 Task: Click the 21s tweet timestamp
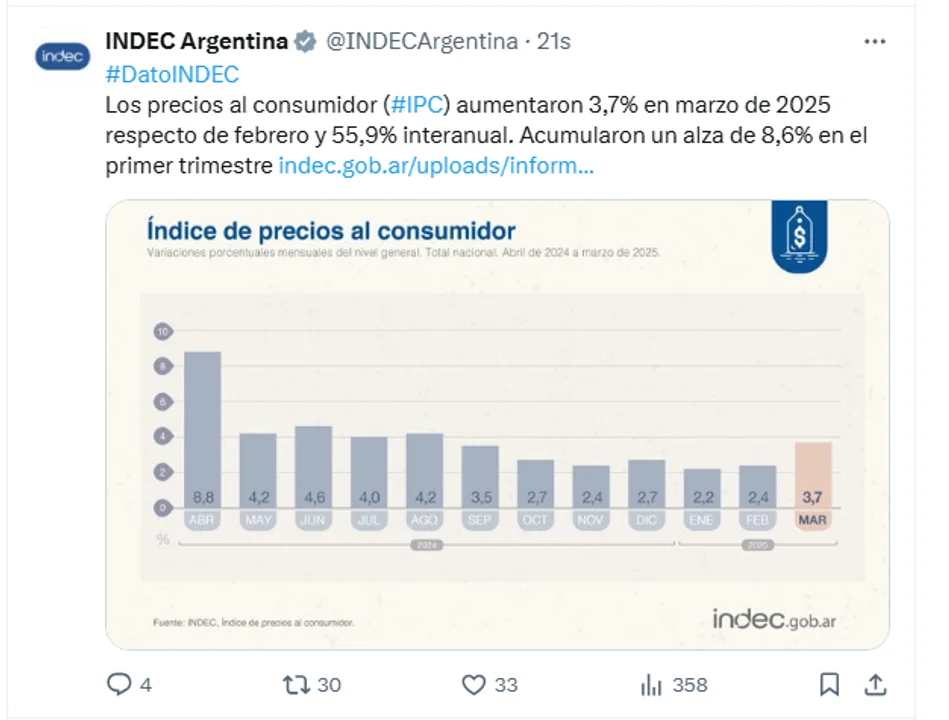click(554, 42)
